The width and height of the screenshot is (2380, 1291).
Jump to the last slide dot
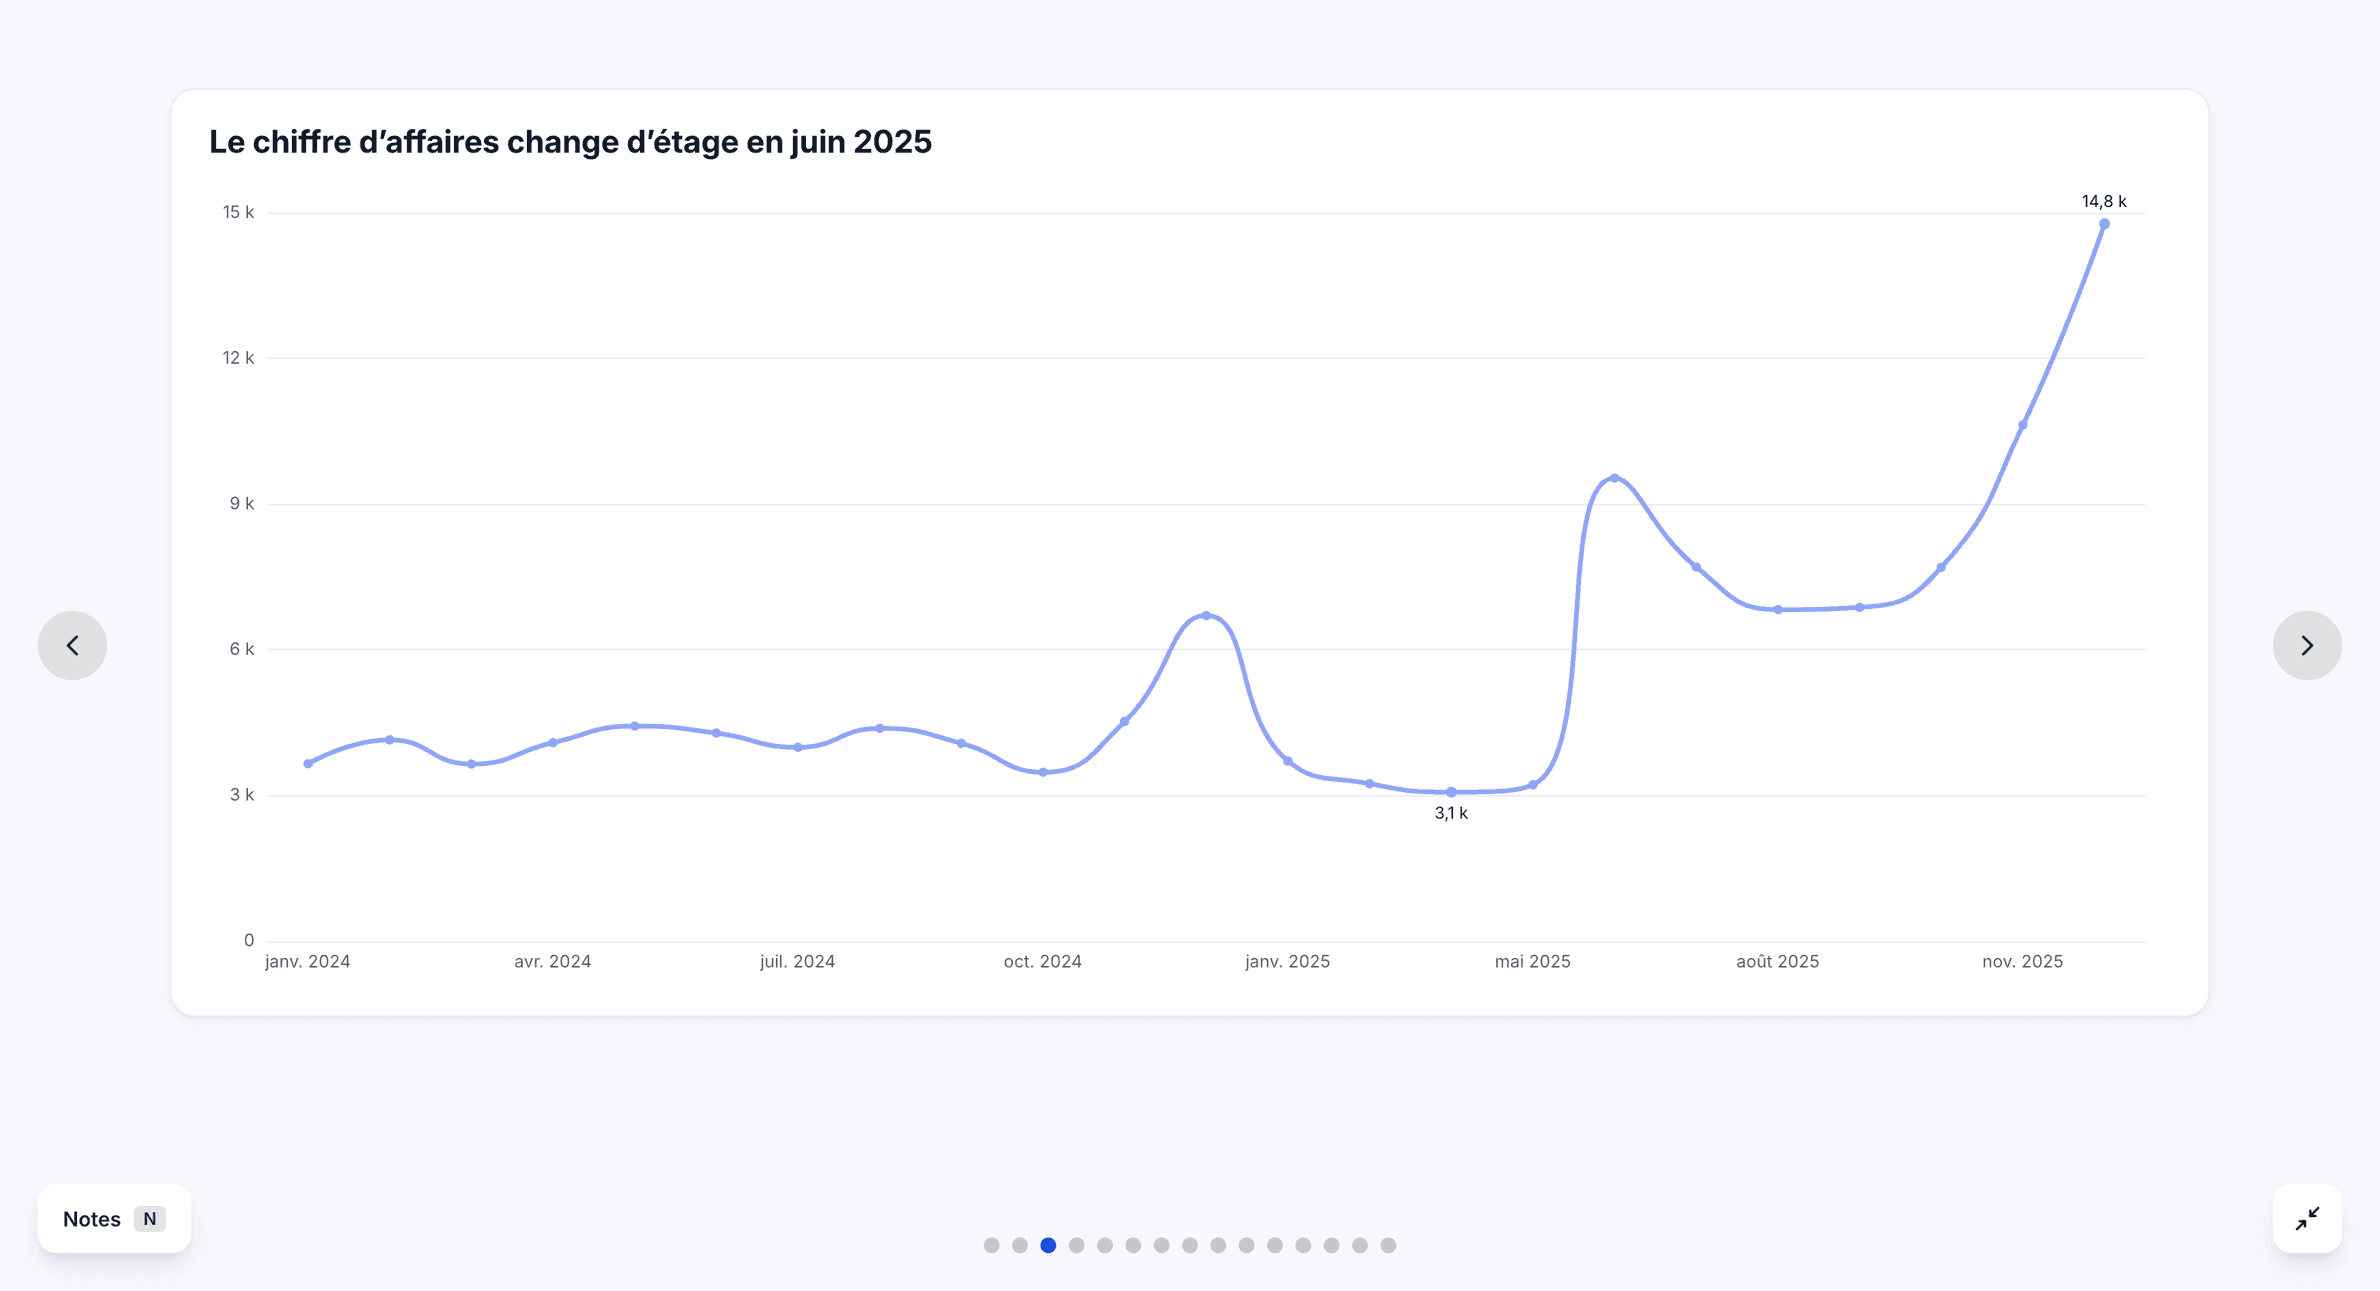[1388, 1245]
